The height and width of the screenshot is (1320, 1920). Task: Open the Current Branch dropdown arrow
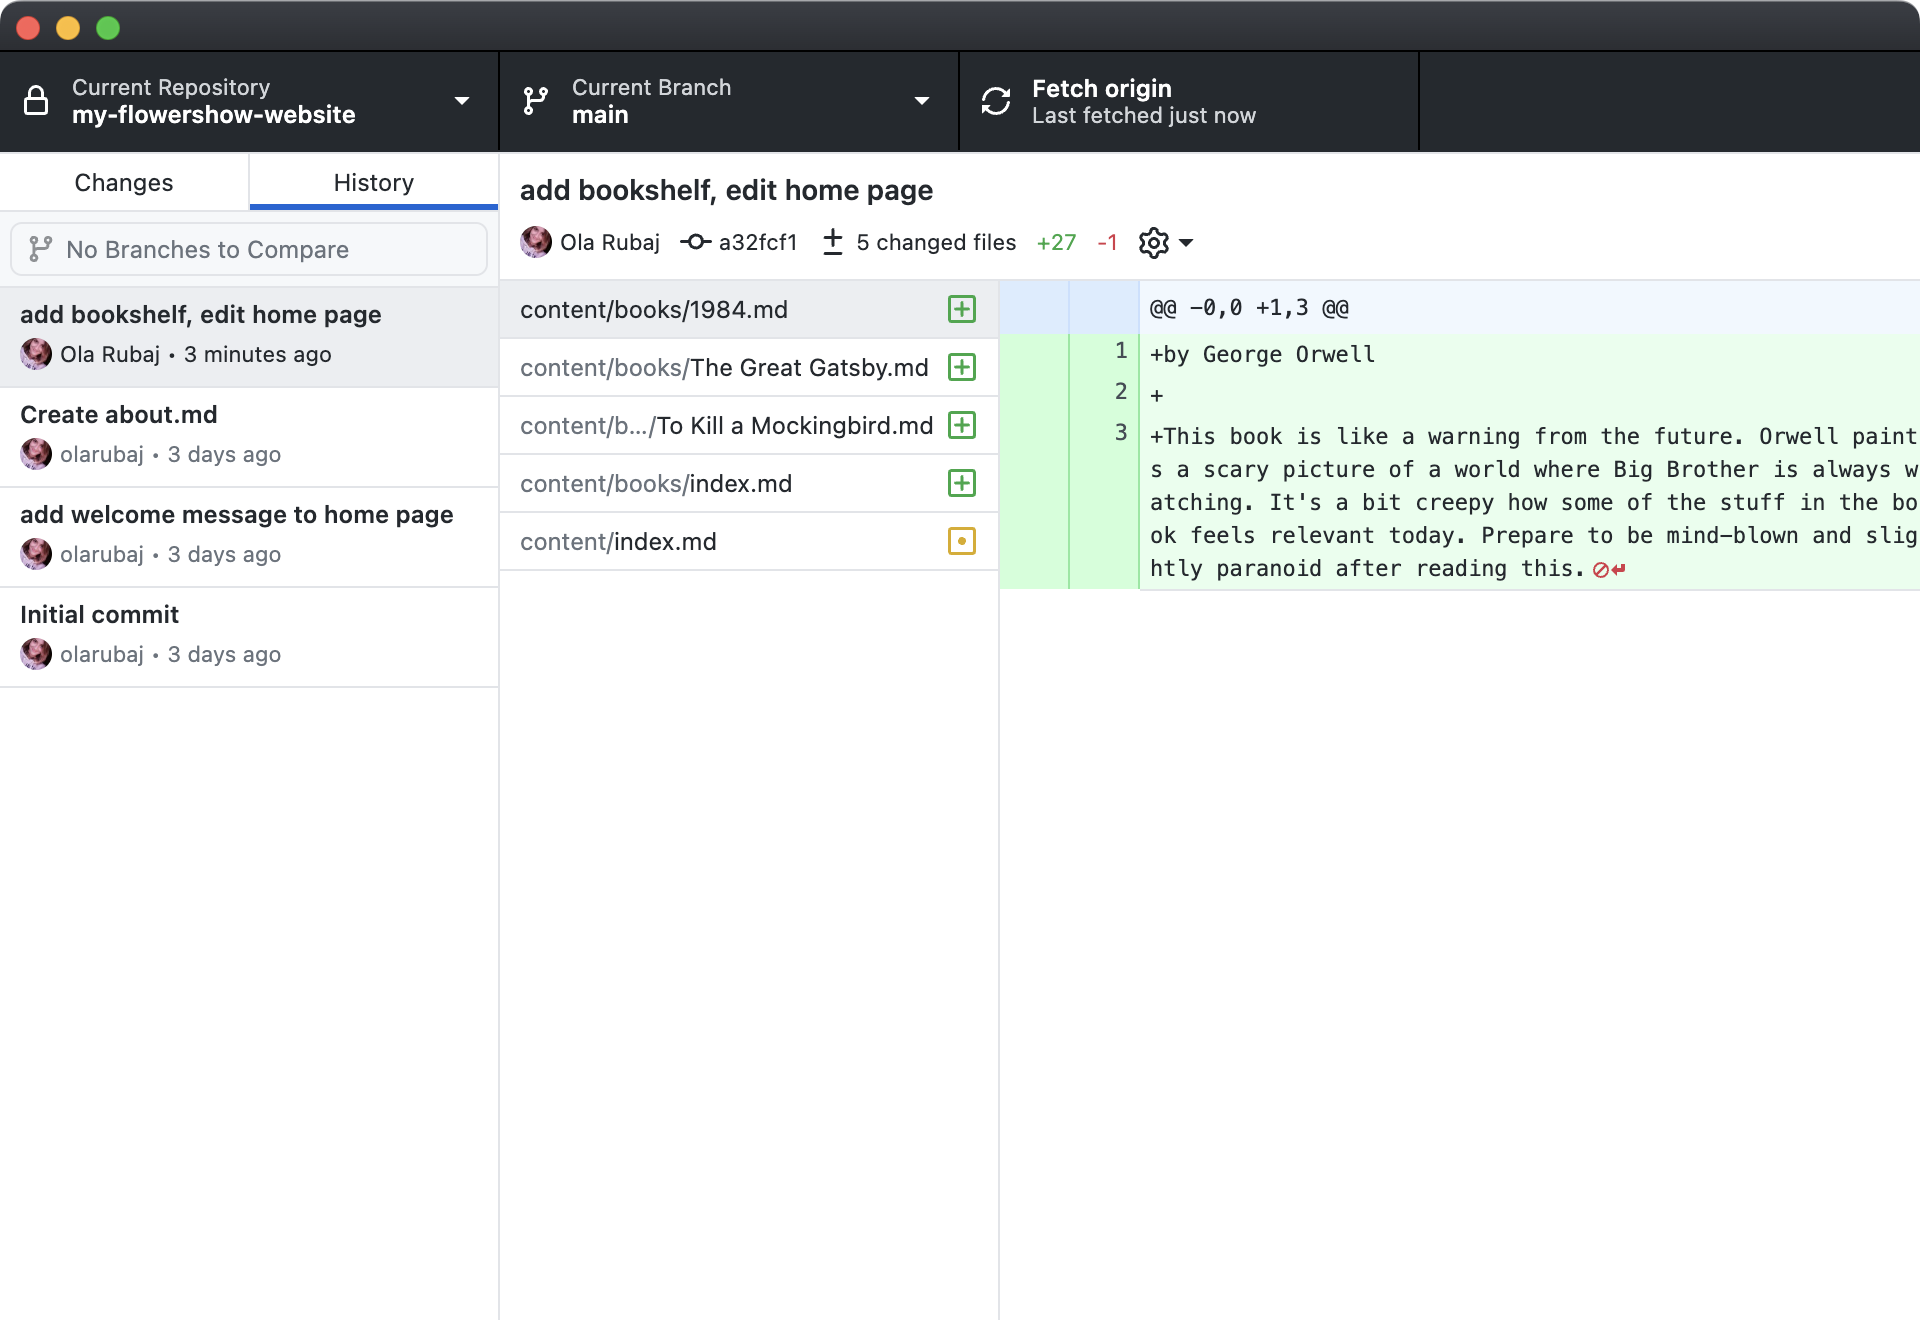[x=922, y=101]
